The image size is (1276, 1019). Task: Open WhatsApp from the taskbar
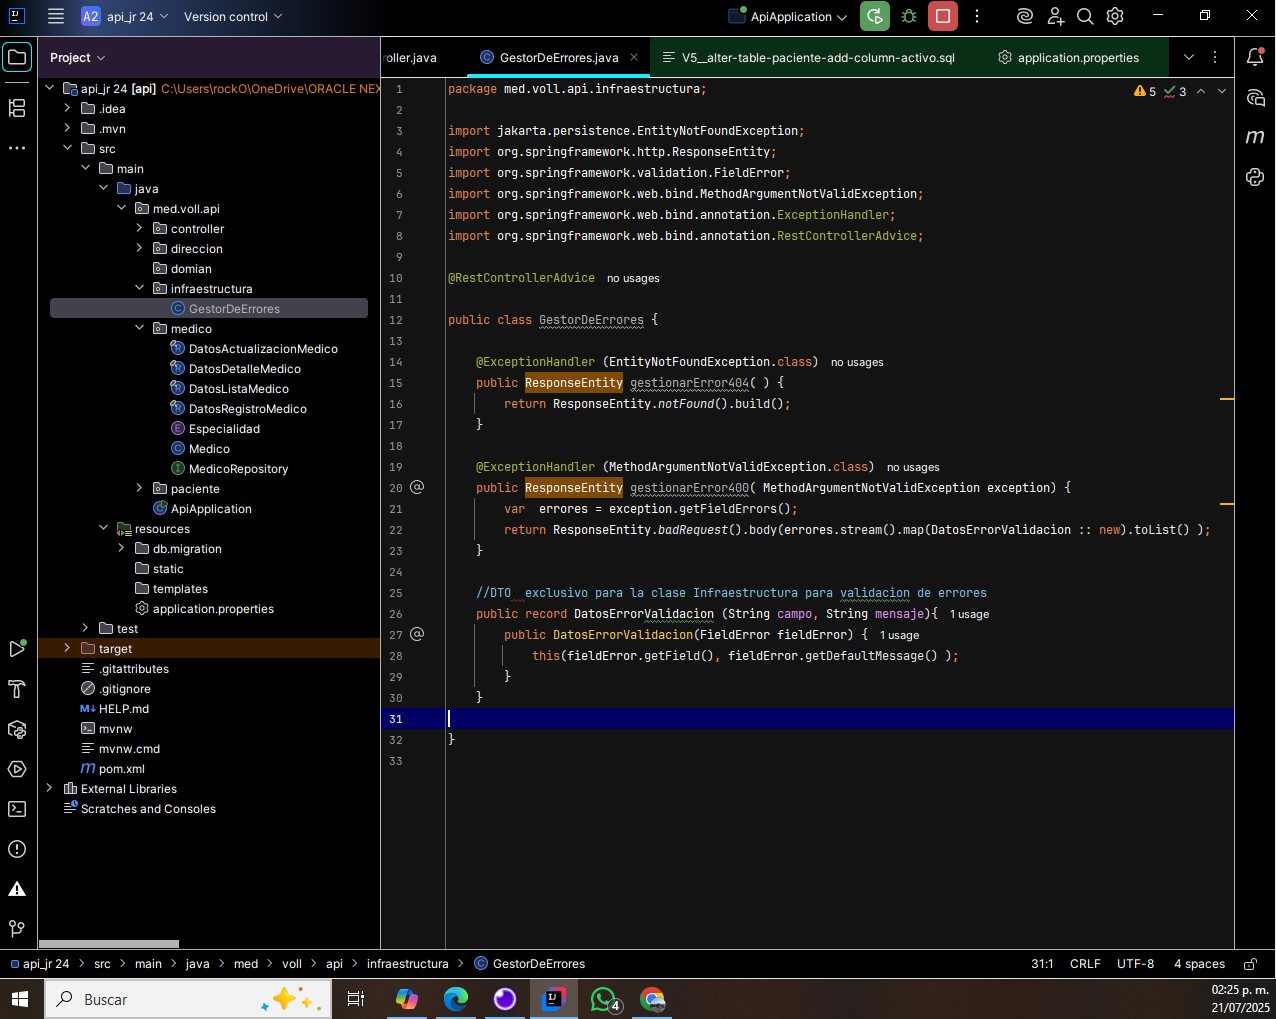coord(604,998)
